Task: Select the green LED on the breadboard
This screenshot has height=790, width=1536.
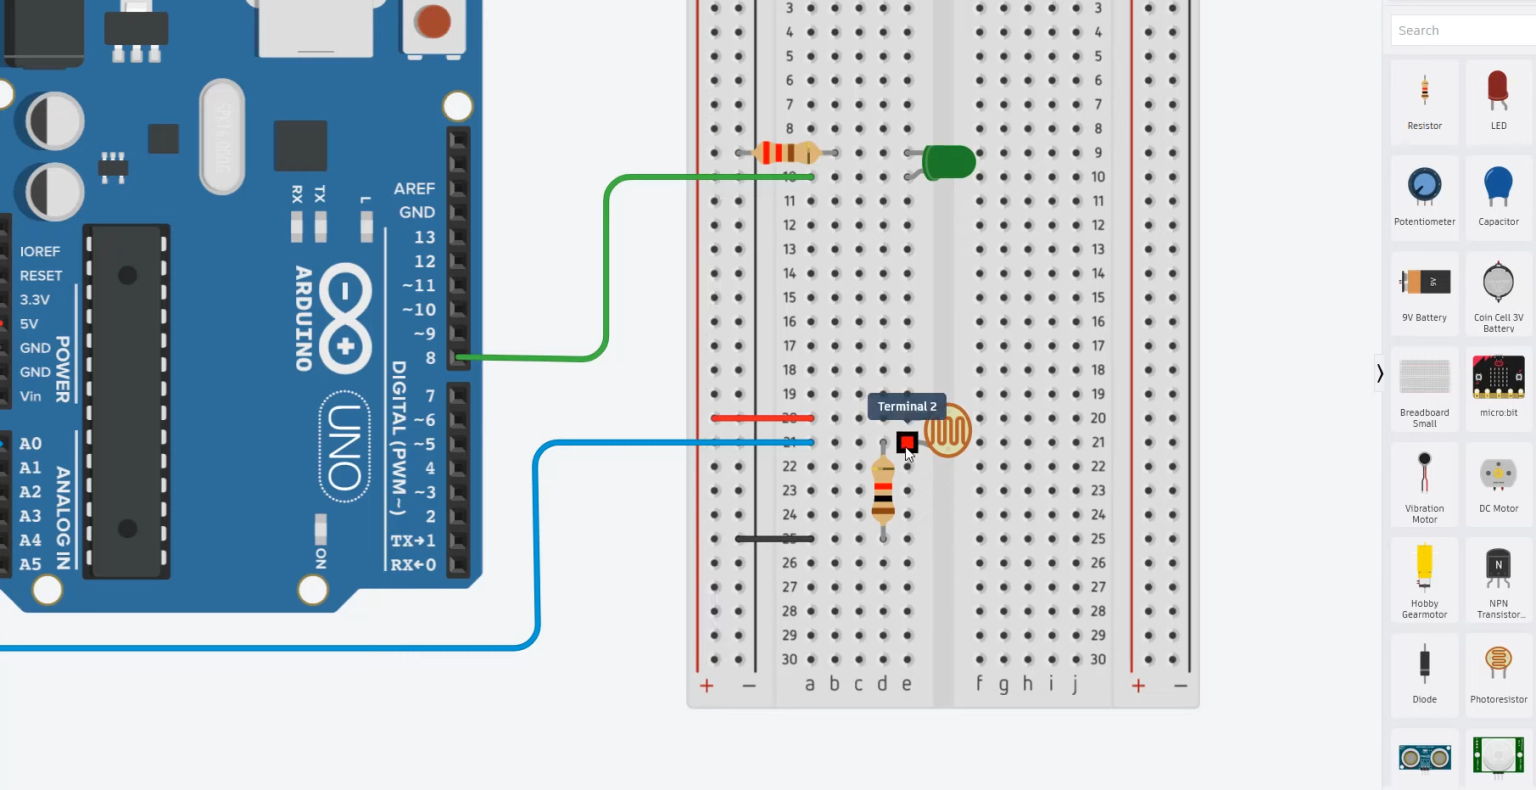Action: pos(948,162)
